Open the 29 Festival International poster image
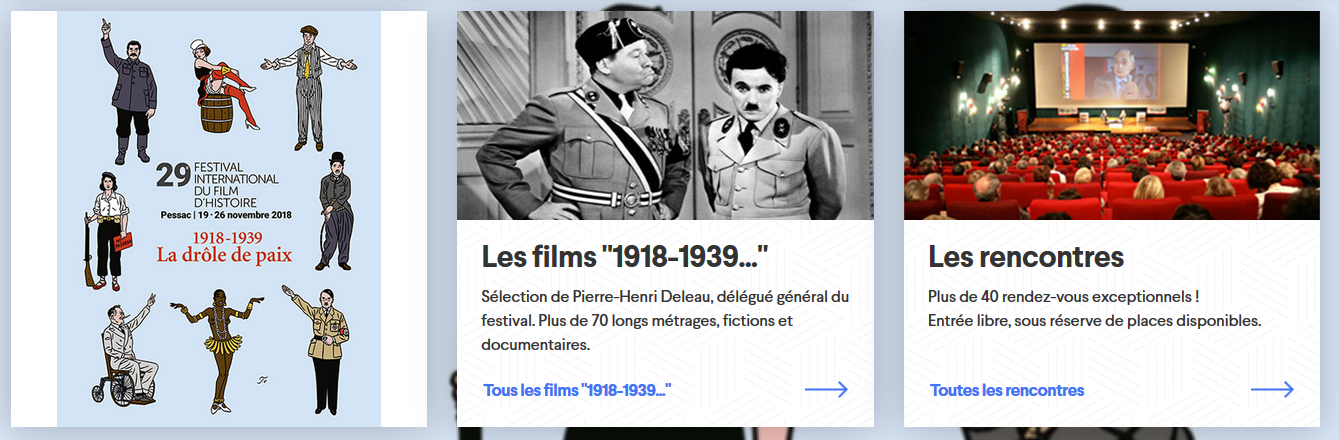This screenshot has width=1339, height=440. click(219, 219)
